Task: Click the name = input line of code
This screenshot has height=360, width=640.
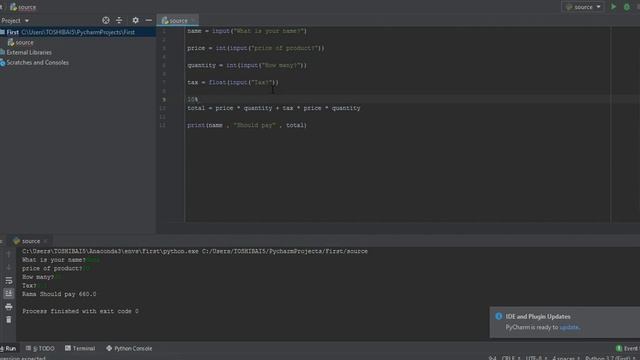Action: (247, 31)
